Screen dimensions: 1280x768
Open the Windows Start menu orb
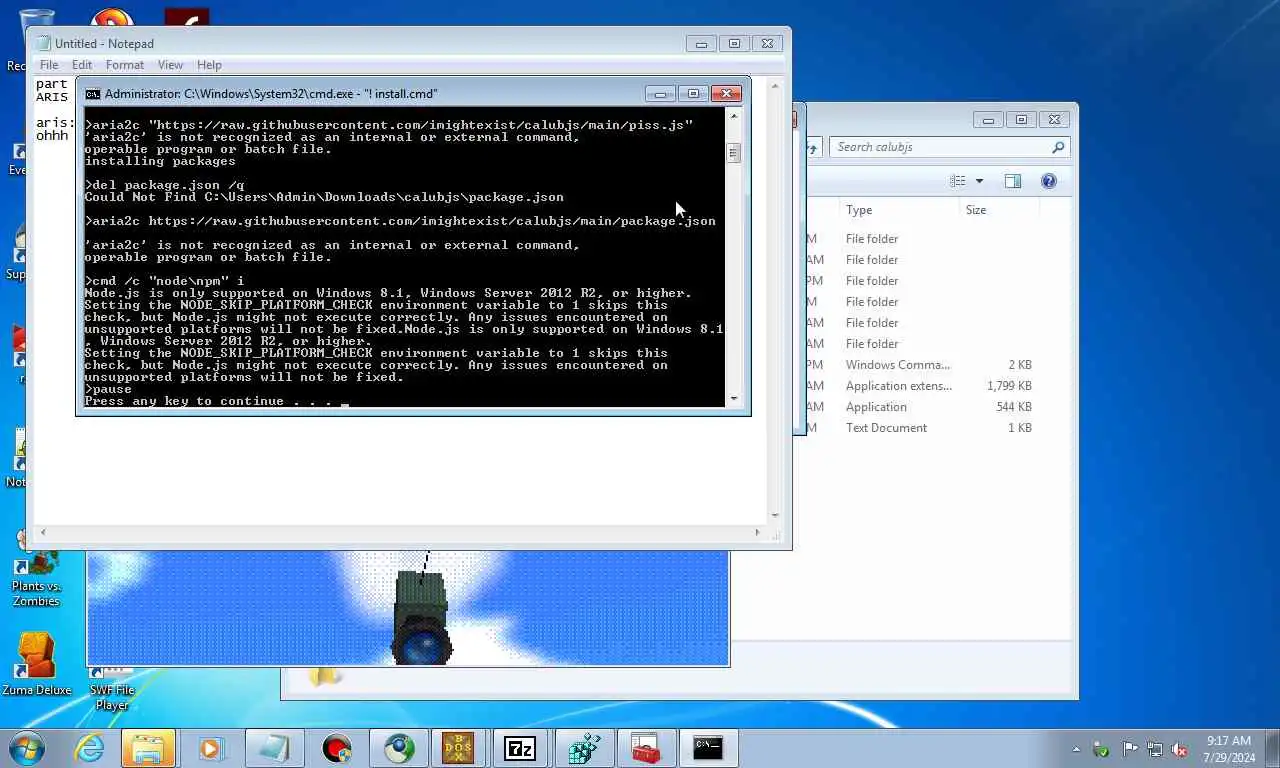coord(27,748)
